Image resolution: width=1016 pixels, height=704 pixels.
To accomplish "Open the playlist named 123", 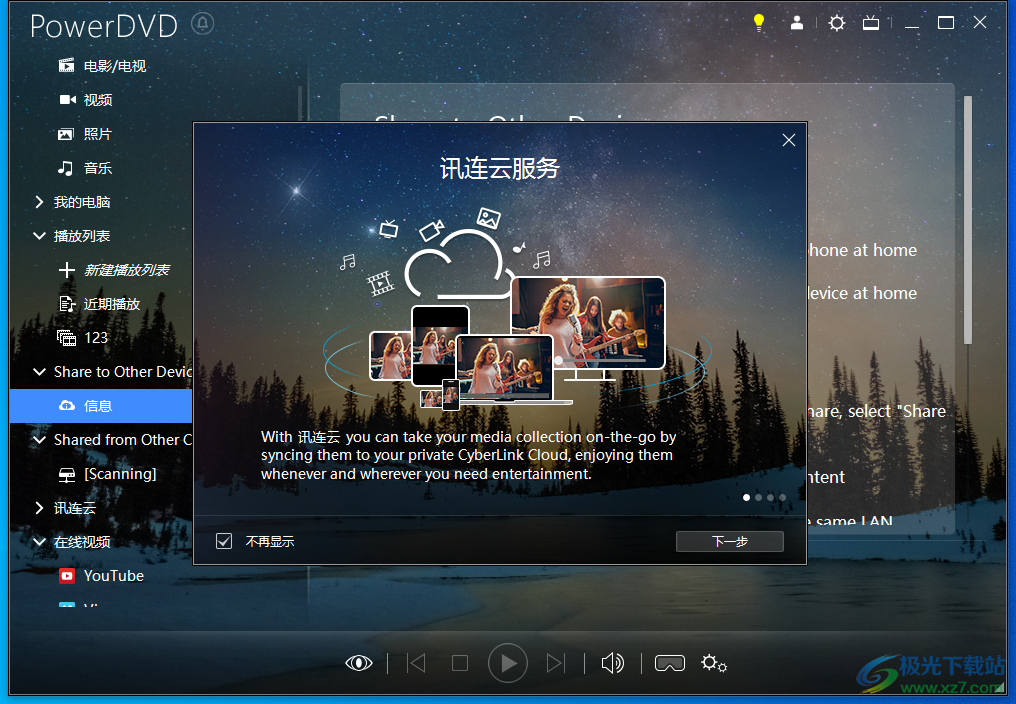I will pyautogui.click(x=82, y=338).
